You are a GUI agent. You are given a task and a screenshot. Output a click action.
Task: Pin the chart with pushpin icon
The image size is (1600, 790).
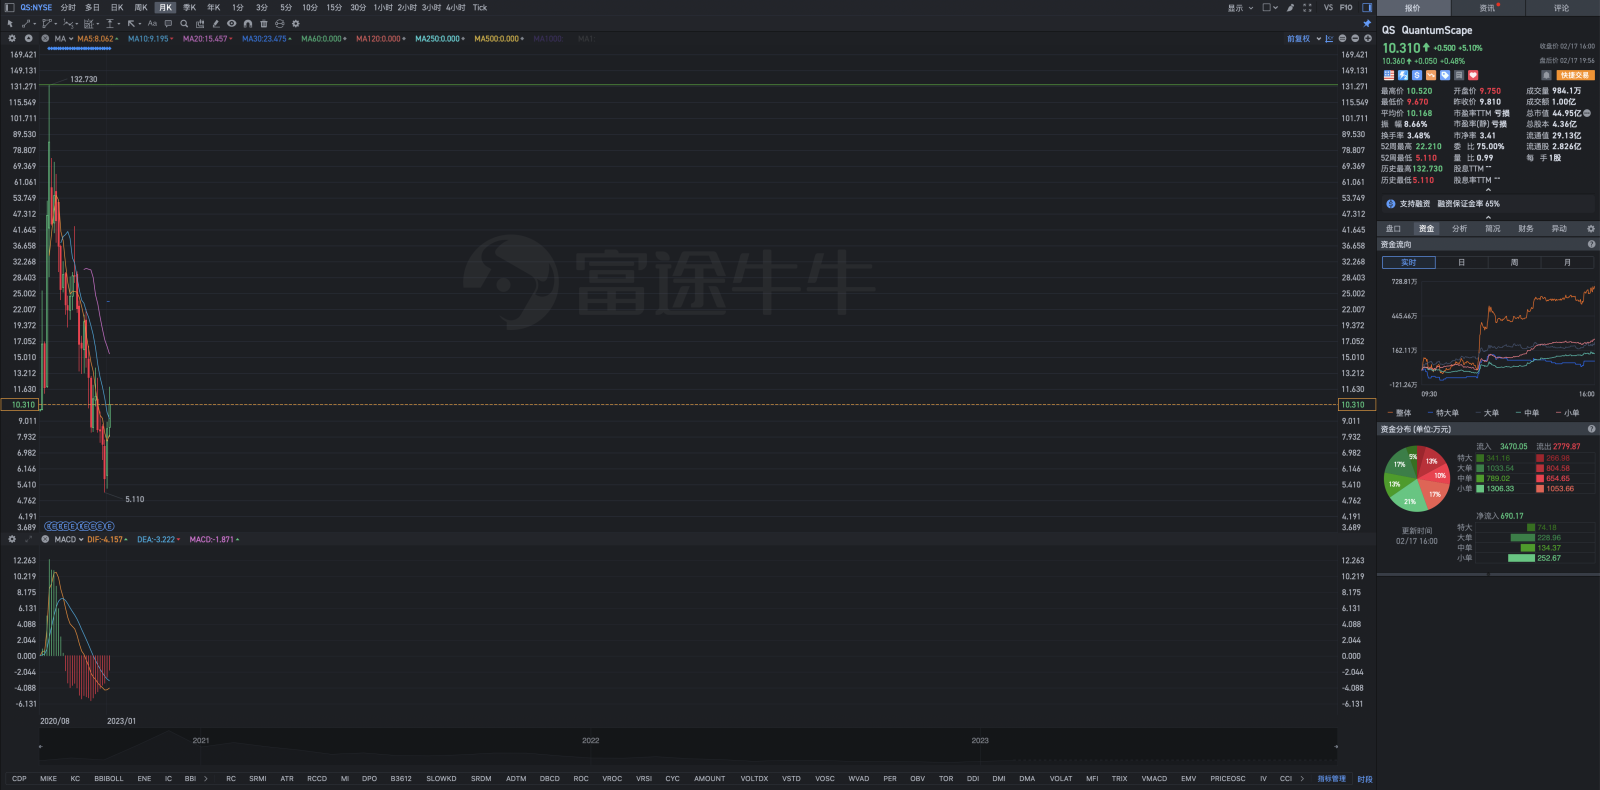1367,23
